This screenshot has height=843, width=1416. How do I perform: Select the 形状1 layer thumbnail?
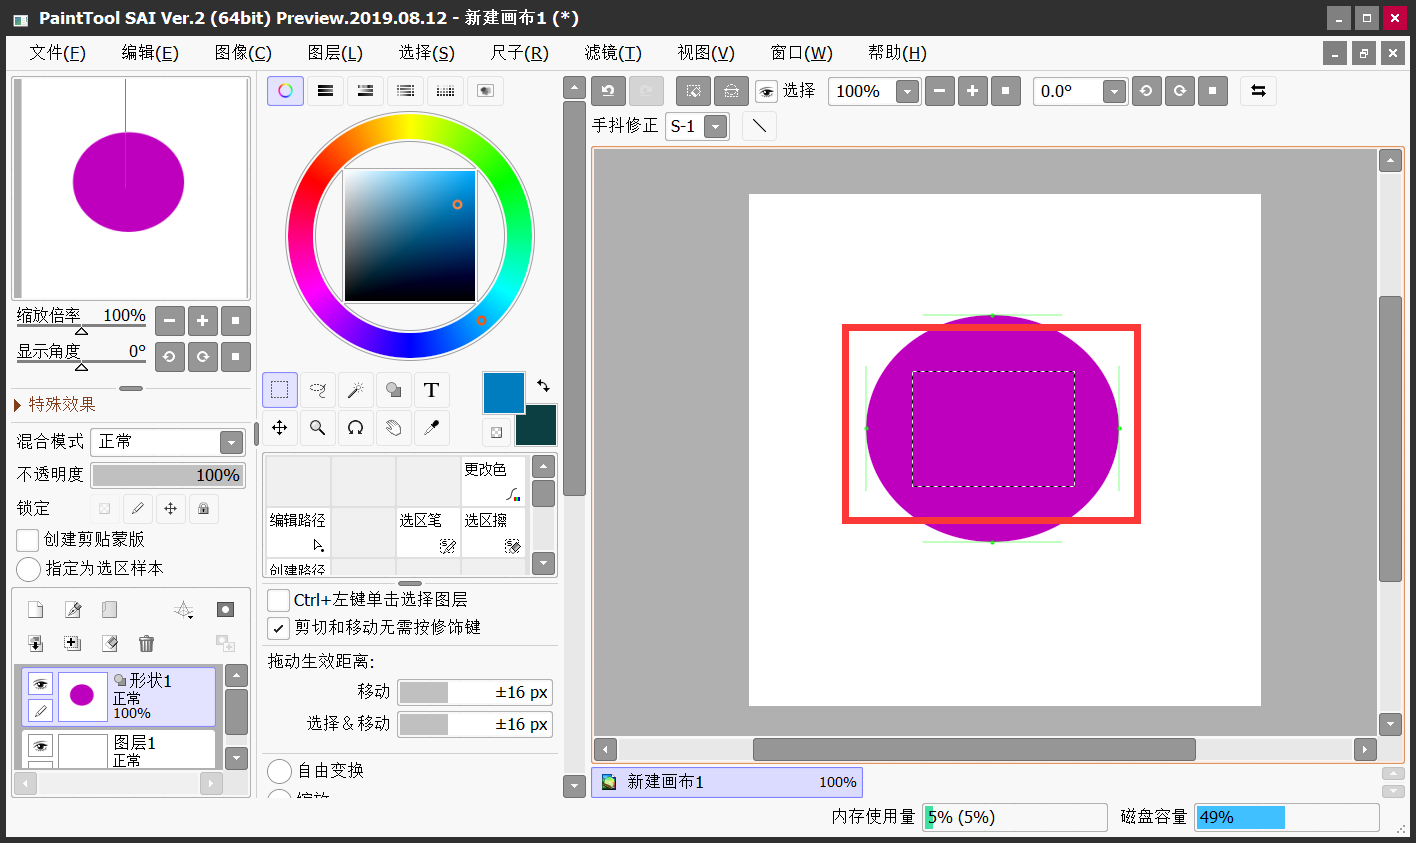click(82, 696)
